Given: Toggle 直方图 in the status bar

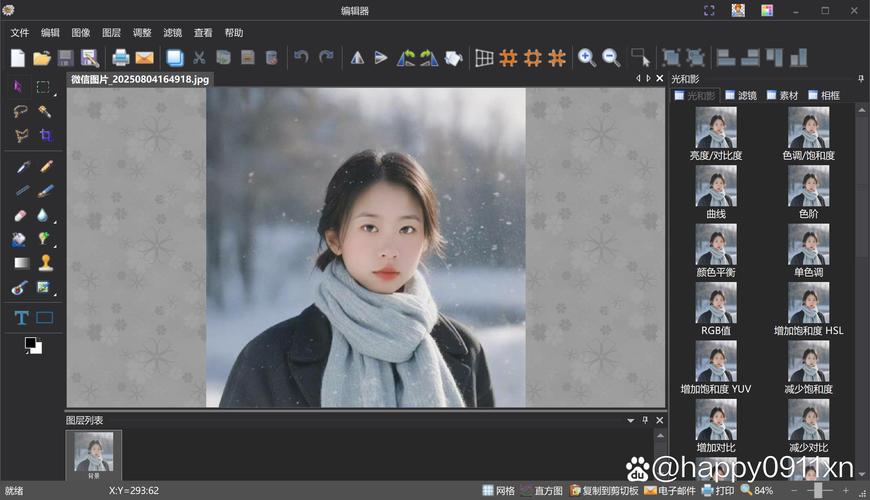Looking at the screenshot, I should (542, 491).
